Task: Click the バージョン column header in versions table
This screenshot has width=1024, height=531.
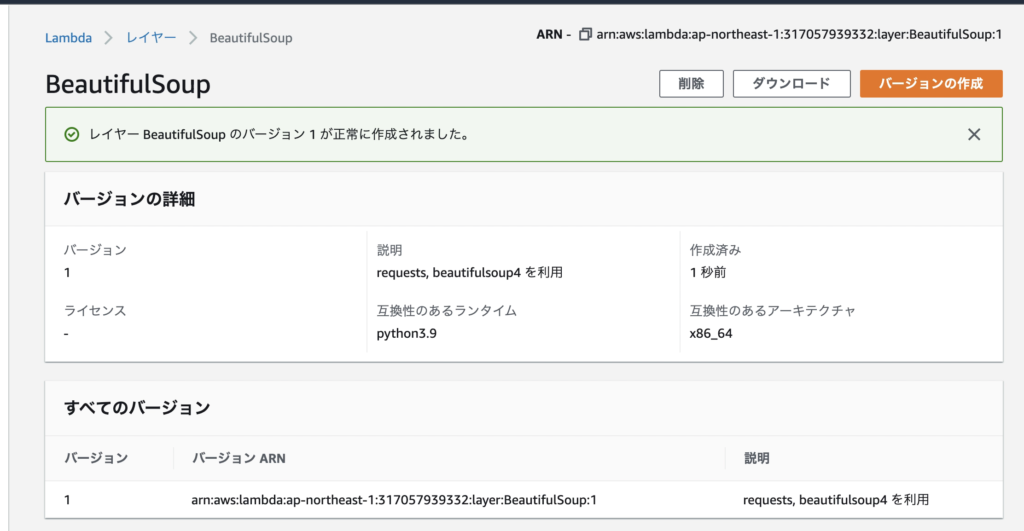Action: 96,459
